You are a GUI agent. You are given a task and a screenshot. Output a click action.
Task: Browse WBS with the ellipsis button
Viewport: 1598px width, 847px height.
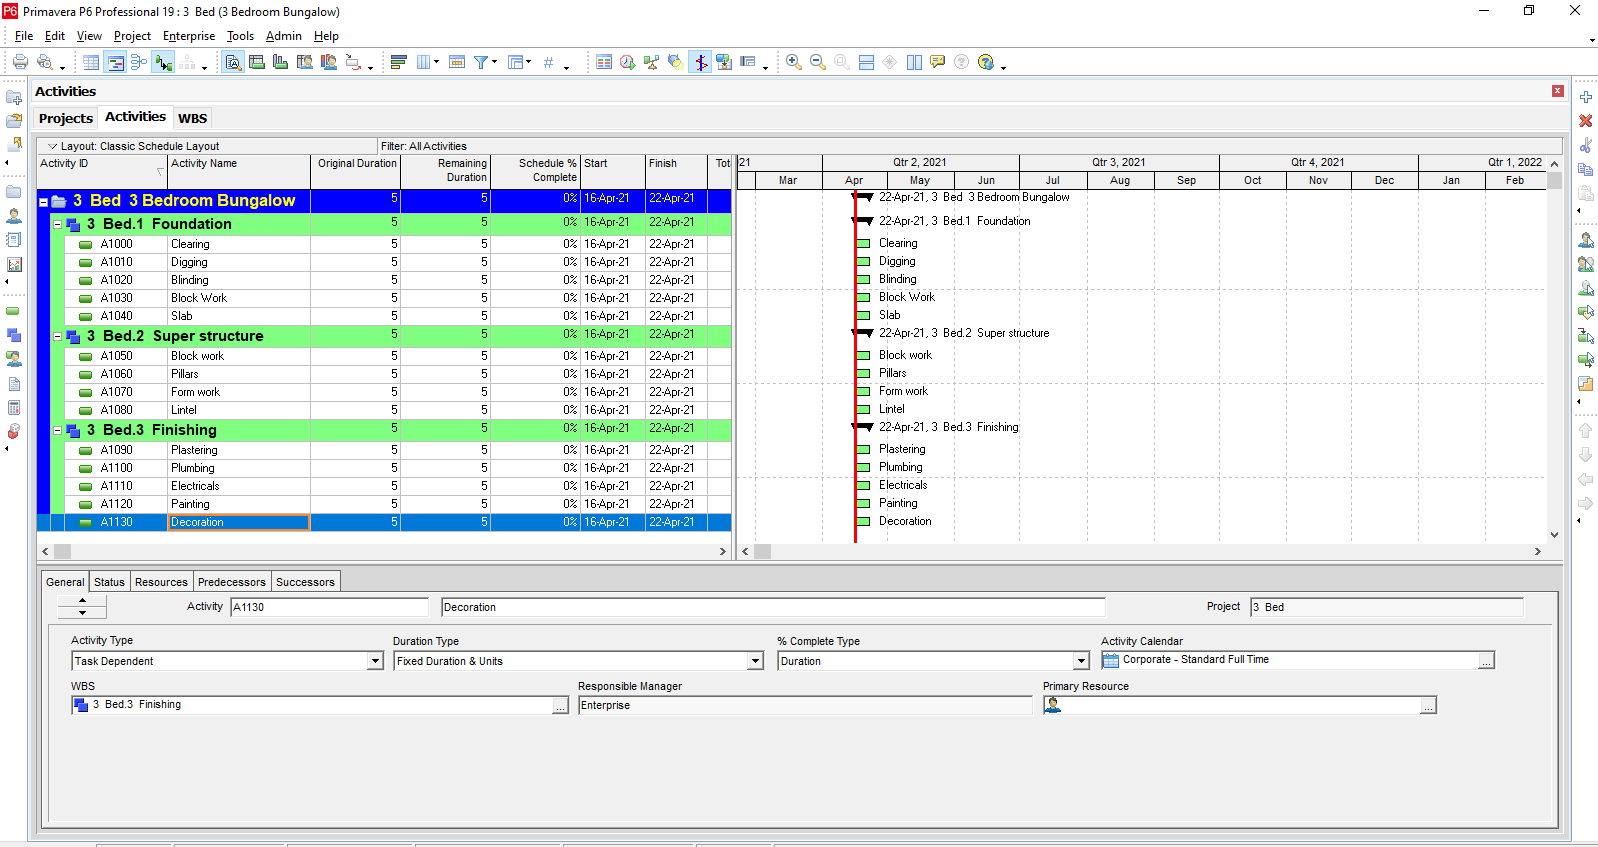[x=560, y=706]
